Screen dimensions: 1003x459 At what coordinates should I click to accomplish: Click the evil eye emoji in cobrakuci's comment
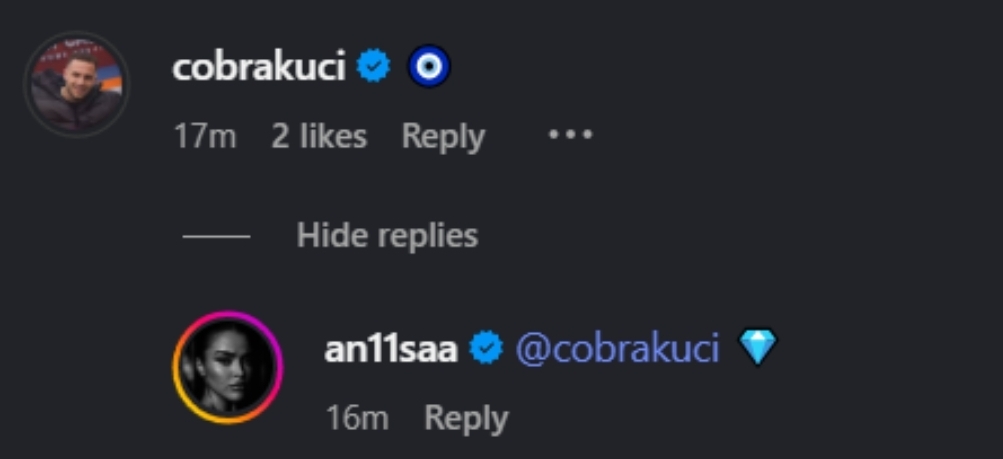pyautogui.click(x=429, y=68)
